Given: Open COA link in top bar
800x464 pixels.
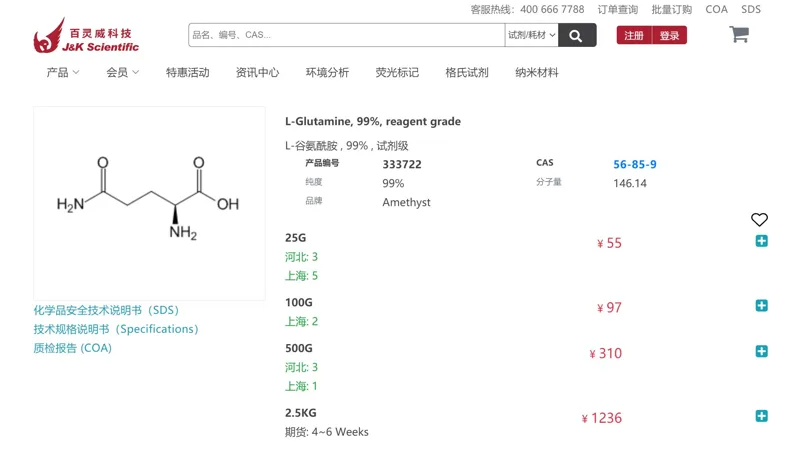Looking at the screenshot, I should click(x=716, y=10).
